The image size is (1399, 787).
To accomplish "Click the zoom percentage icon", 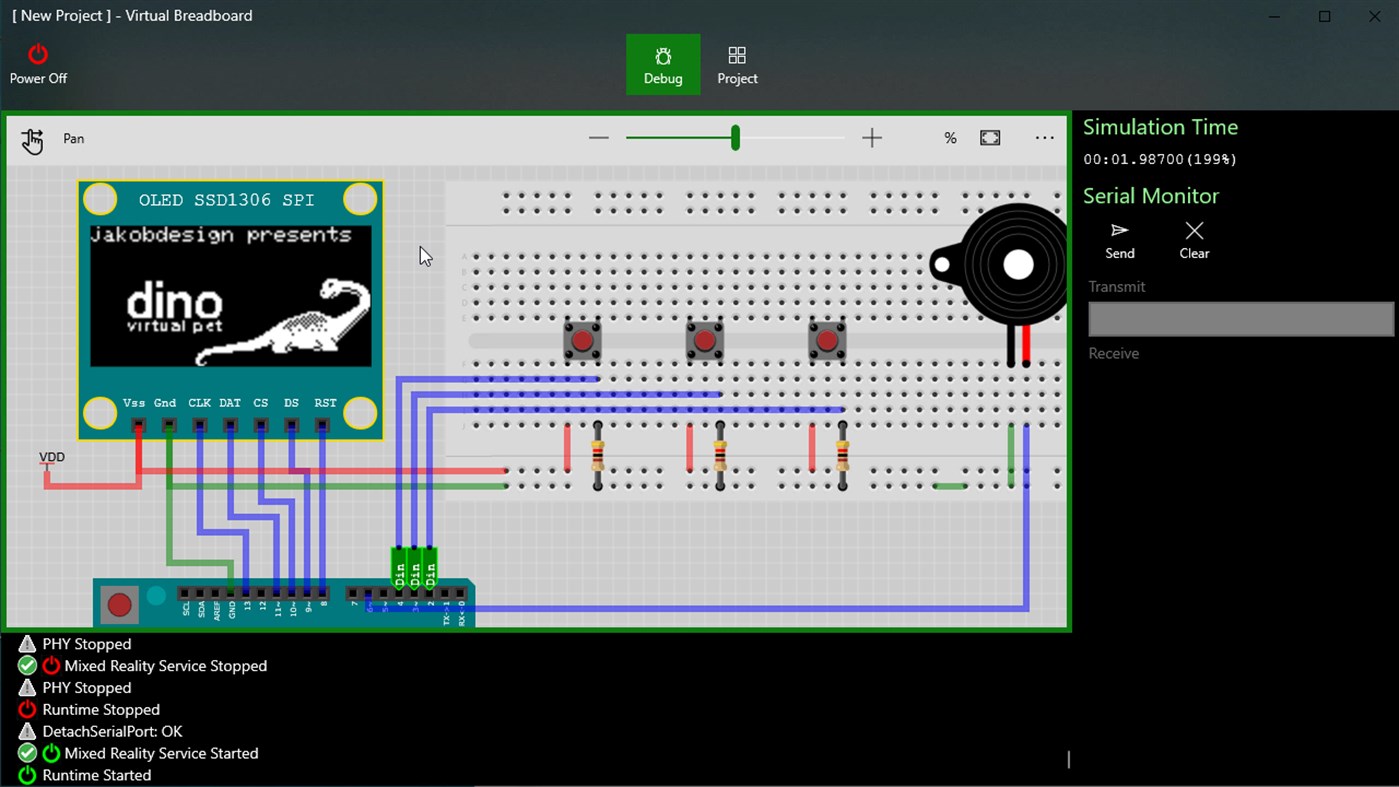I will point(949,138).
